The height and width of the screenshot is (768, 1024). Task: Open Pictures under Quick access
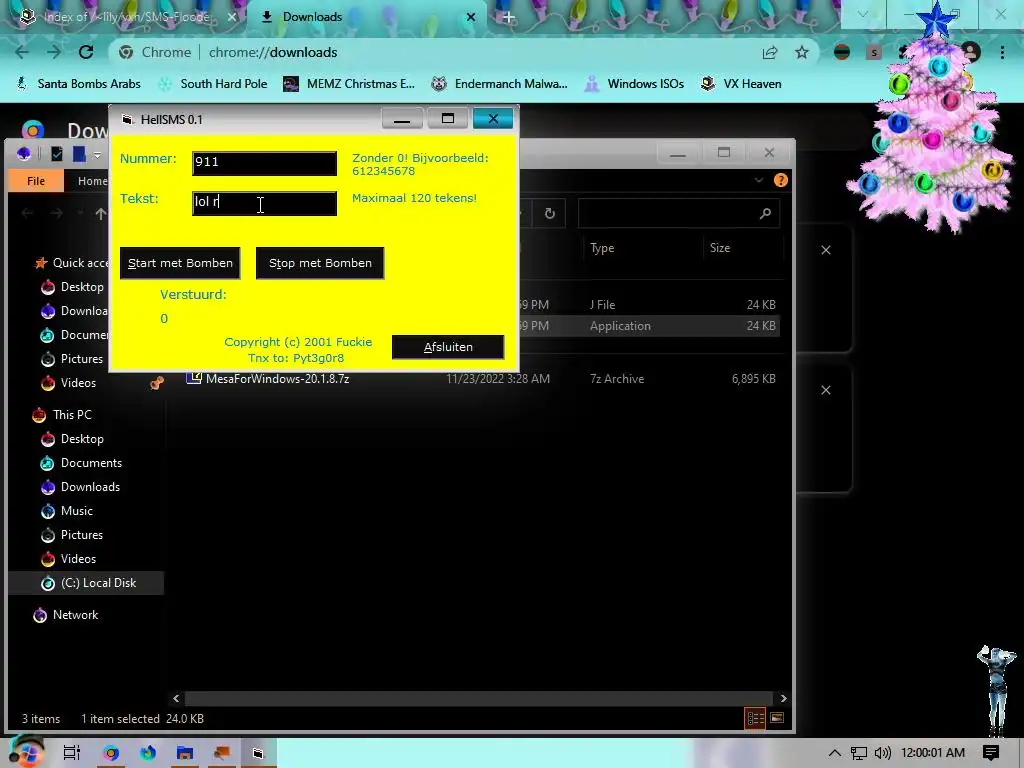pos(82,359)
